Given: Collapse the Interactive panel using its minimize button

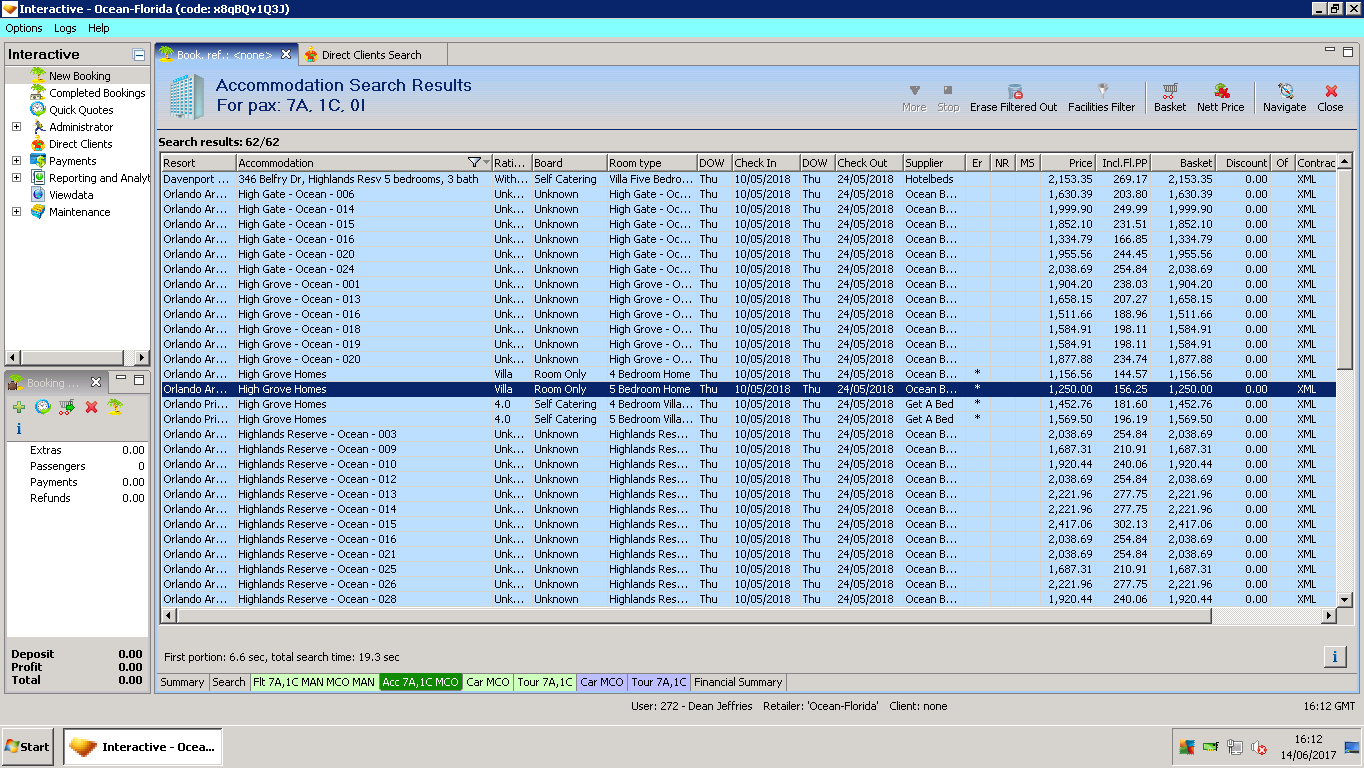Looking at the screenshot, I should (x=139, y=55).
